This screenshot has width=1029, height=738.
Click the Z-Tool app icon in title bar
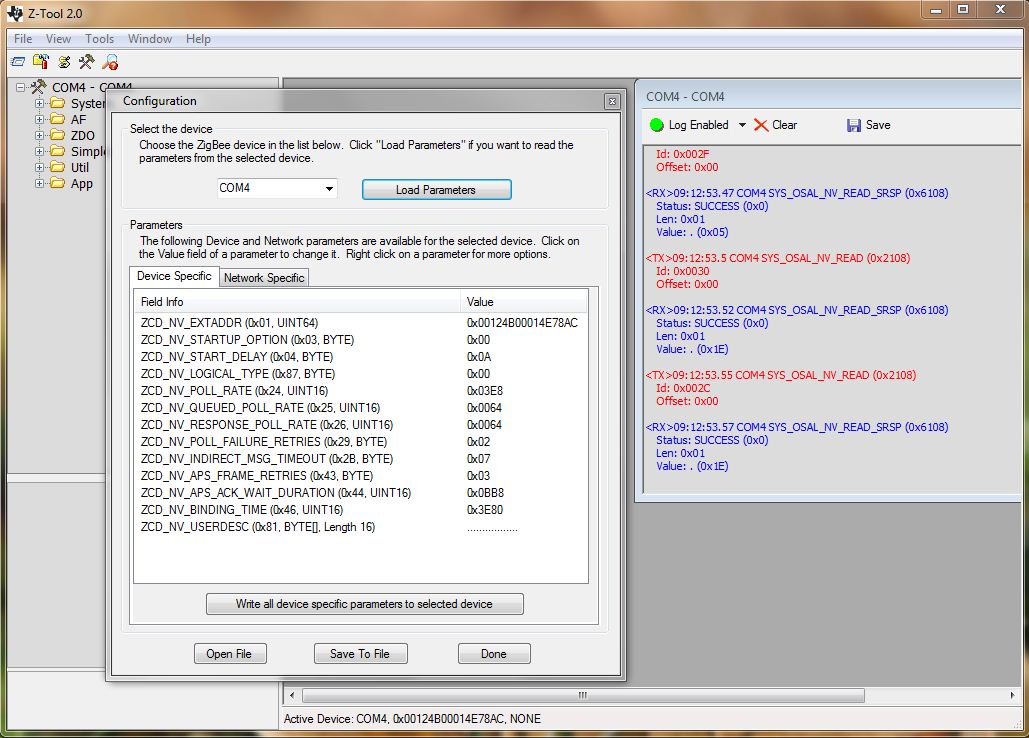coord(14,12)
